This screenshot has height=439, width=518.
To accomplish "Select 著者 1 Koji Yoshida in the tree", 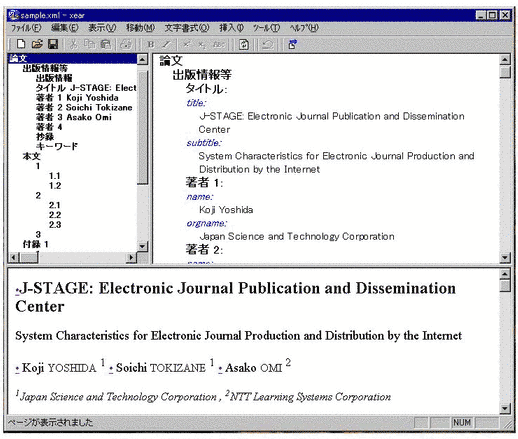I will click(x=77, y=98).
